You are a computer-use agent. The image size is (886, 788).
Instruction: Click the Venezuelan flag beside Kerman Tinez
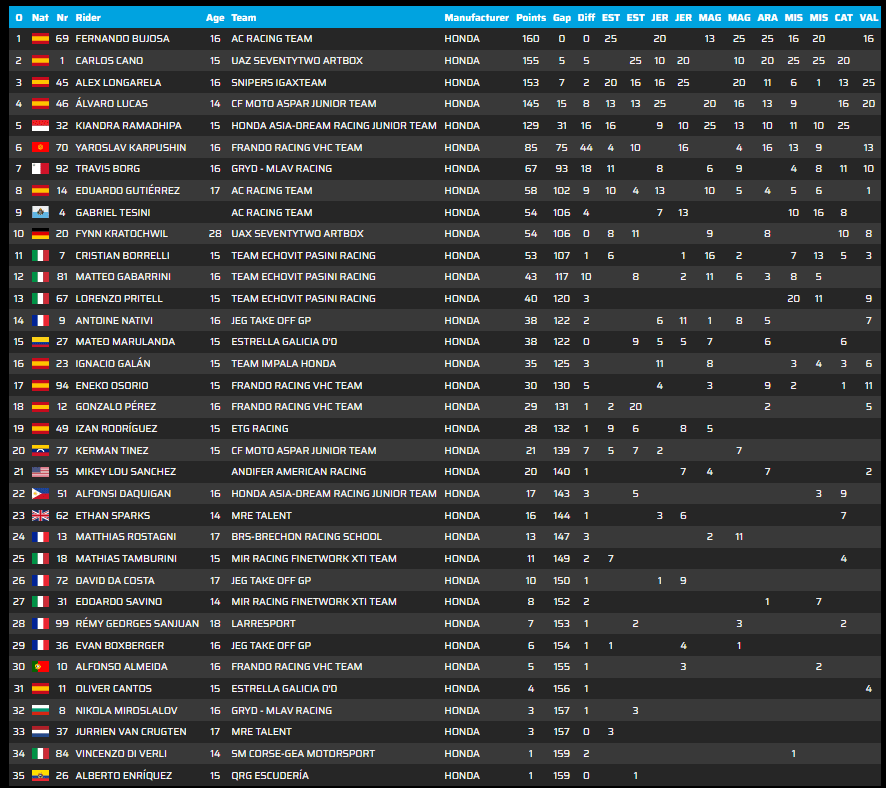pos(40,450)
